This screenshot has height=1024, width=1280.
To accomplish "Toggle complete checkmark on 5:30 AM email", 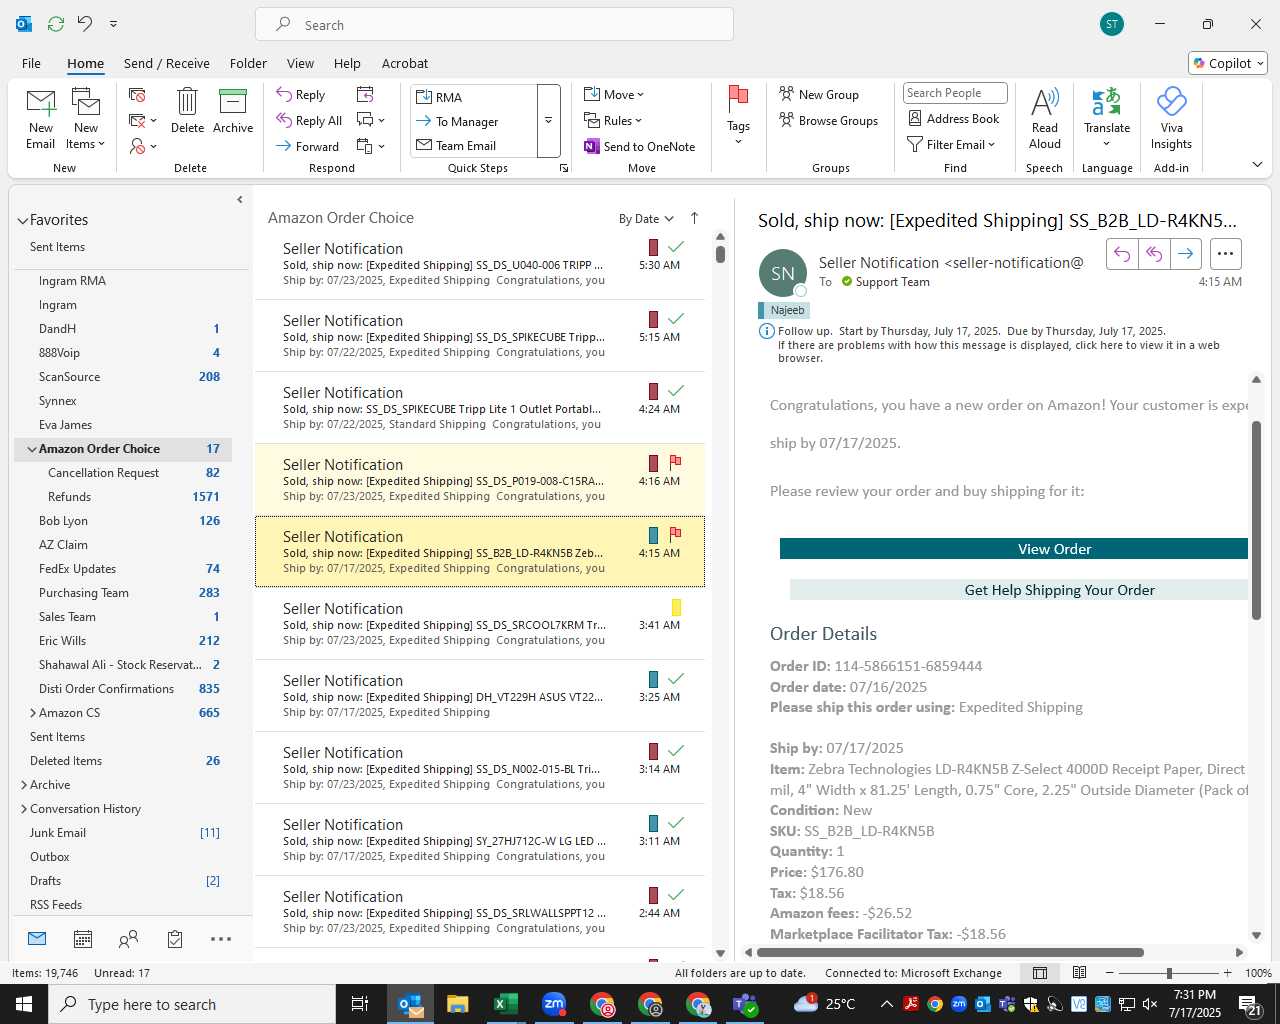I will point(676,247).
